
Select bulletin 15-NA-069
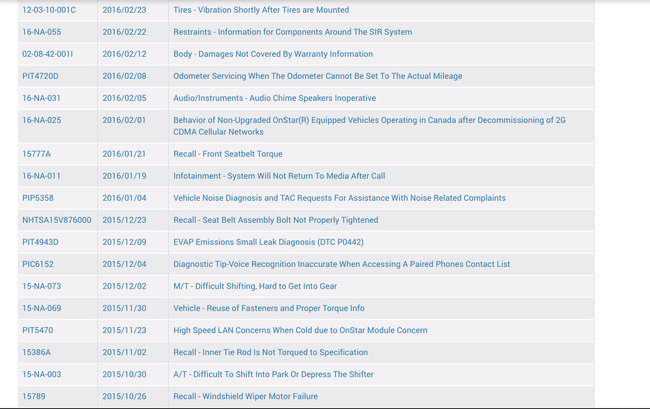(x=41, y=308)
